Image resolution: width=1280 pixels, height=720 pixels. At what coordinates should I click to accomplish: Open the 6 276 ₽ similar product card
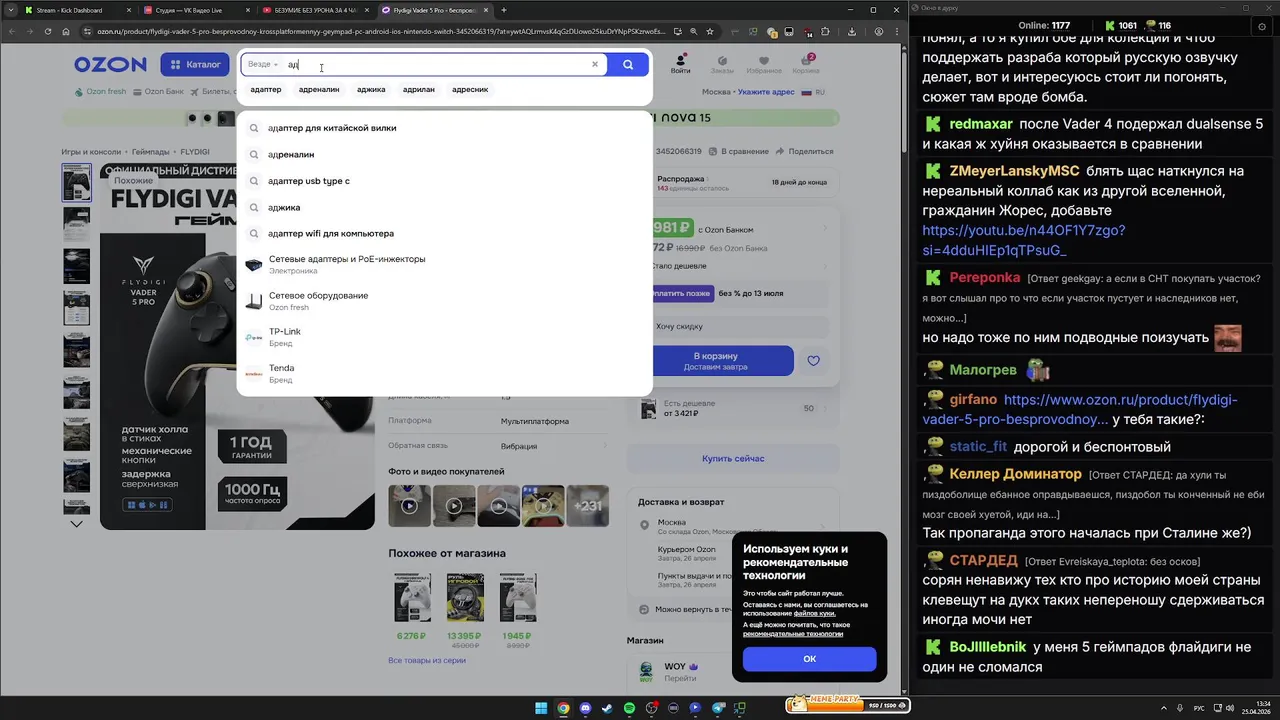click(x=412, y=608)
